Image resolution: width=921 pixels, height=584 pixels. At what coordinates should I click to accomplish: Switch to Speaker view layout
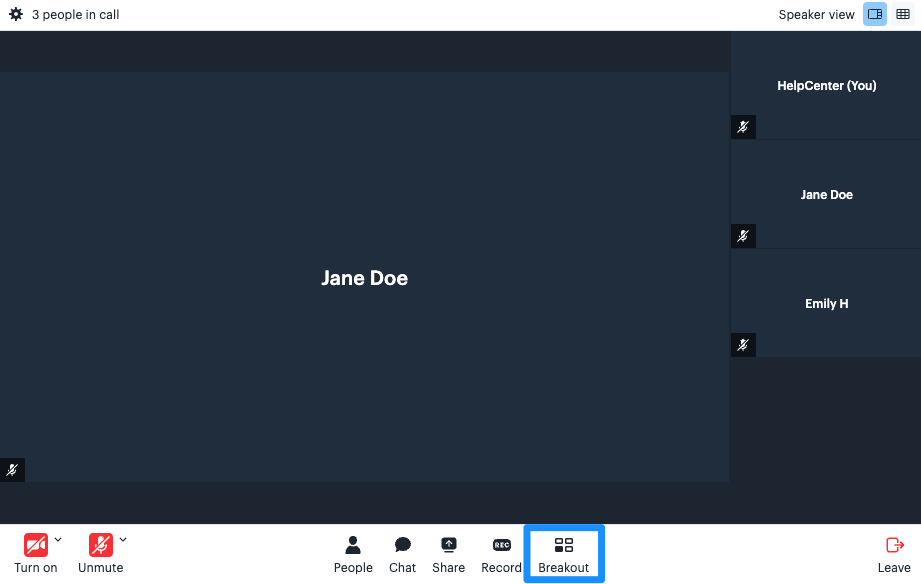875,14
